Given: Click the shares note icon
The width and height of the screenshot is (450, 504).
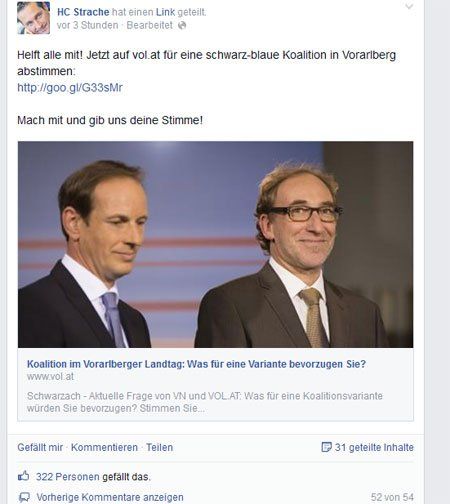Looking at the screenshot, I should pos(326,447).
